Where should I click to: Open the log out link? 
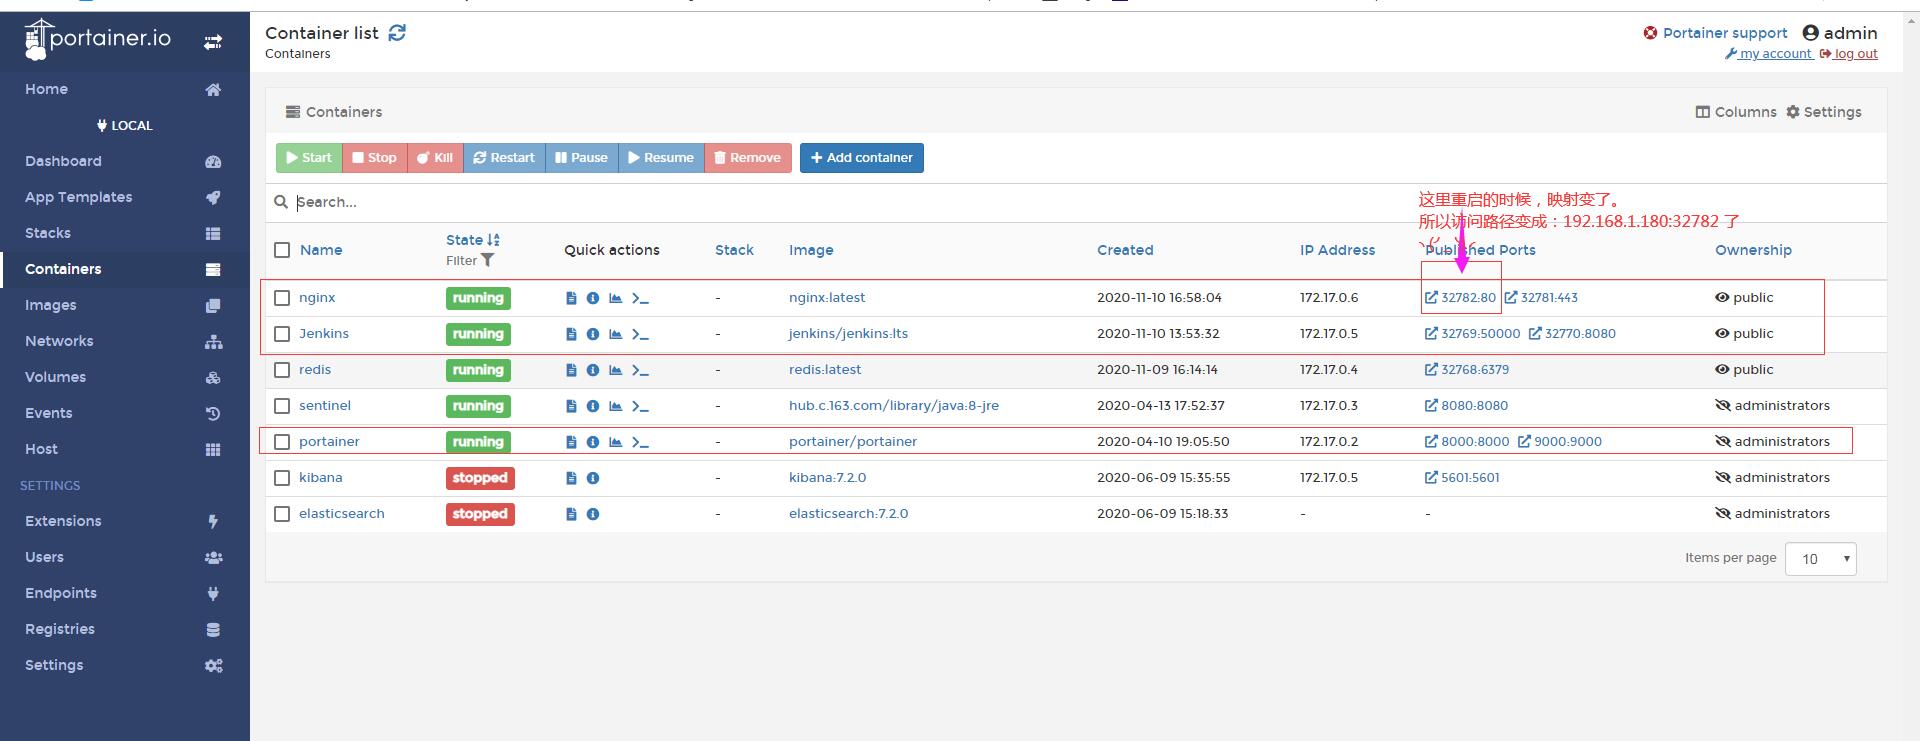pos(1849,54)
